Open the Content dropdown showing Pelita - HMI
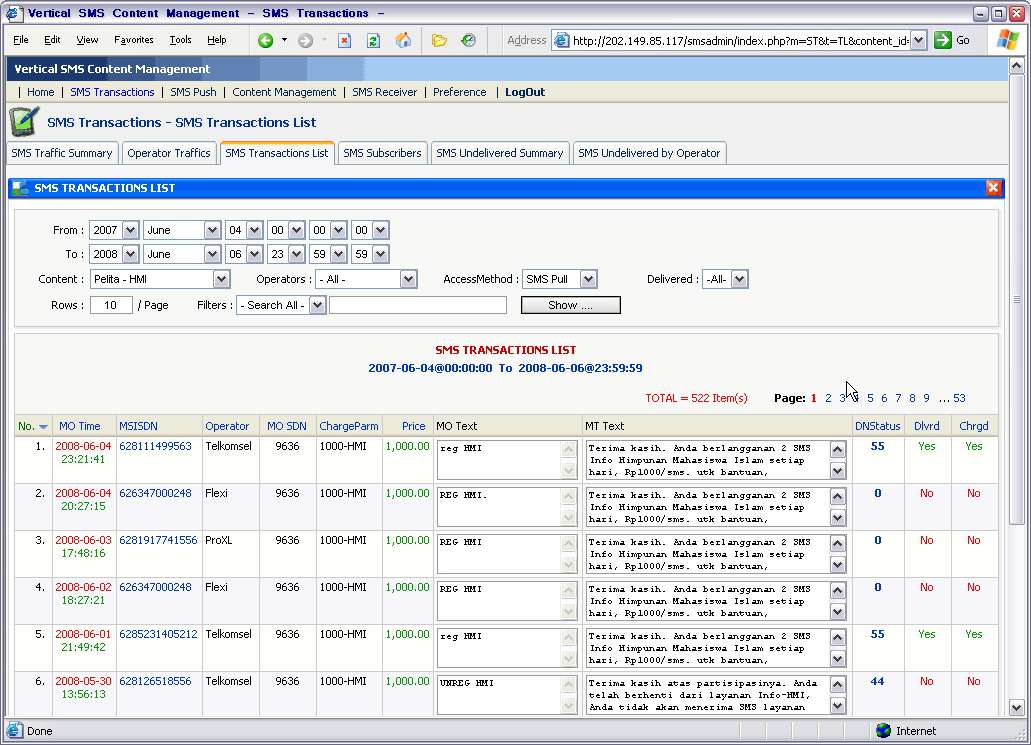 click(x=221, y=280)
